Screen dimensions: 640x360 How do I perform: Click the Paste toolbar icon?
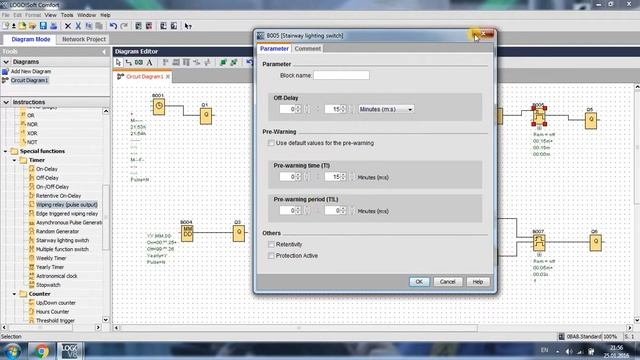tap(99, 26)
